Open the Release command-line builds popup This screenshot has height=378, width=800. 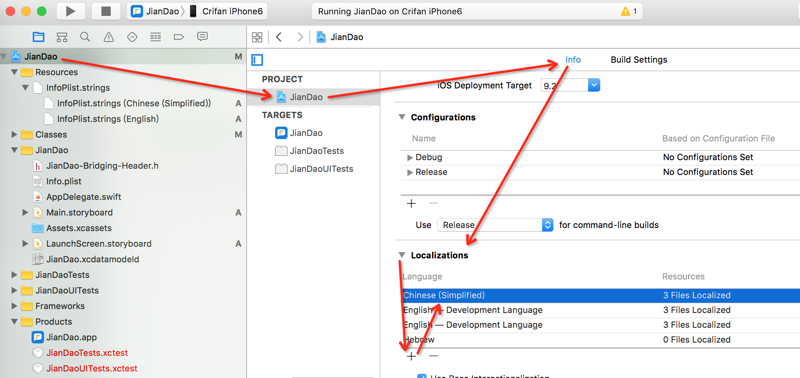[495, 225]
